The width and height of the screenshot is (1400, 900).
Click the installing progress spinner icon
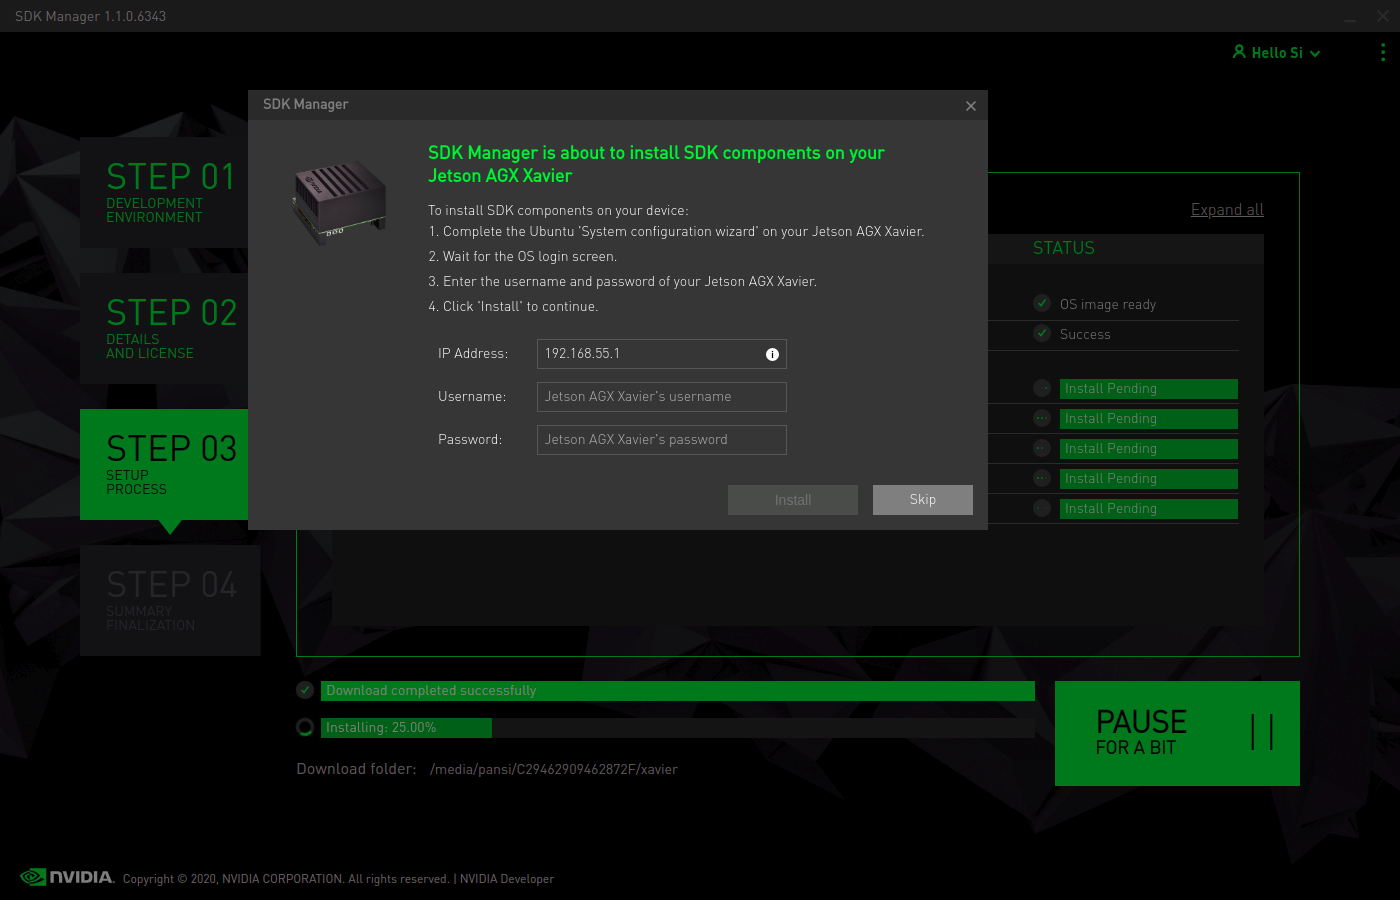[x=305, y=727]
